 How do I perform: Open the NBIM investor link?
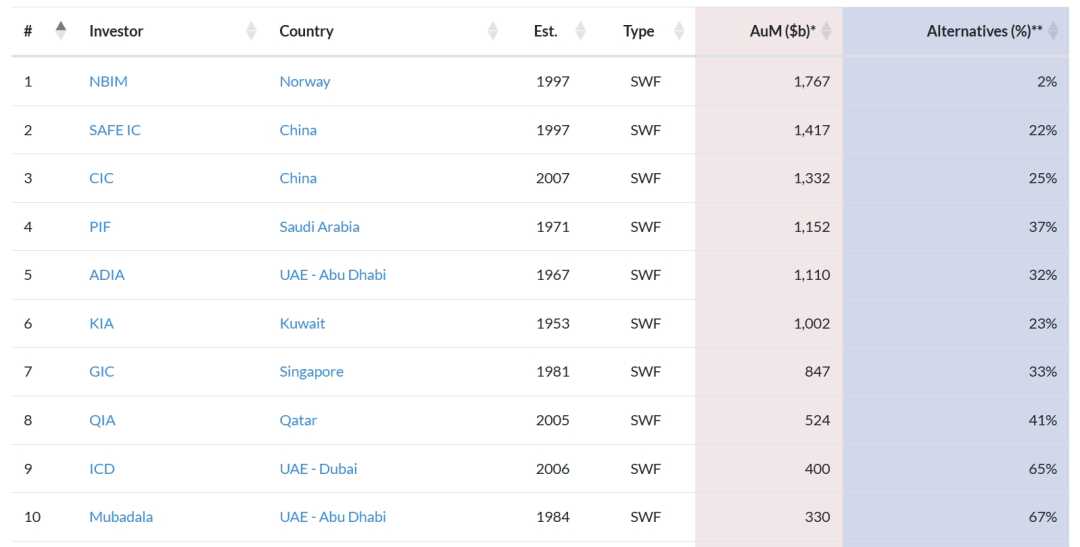pyautogui.click(x=108, y=81)
